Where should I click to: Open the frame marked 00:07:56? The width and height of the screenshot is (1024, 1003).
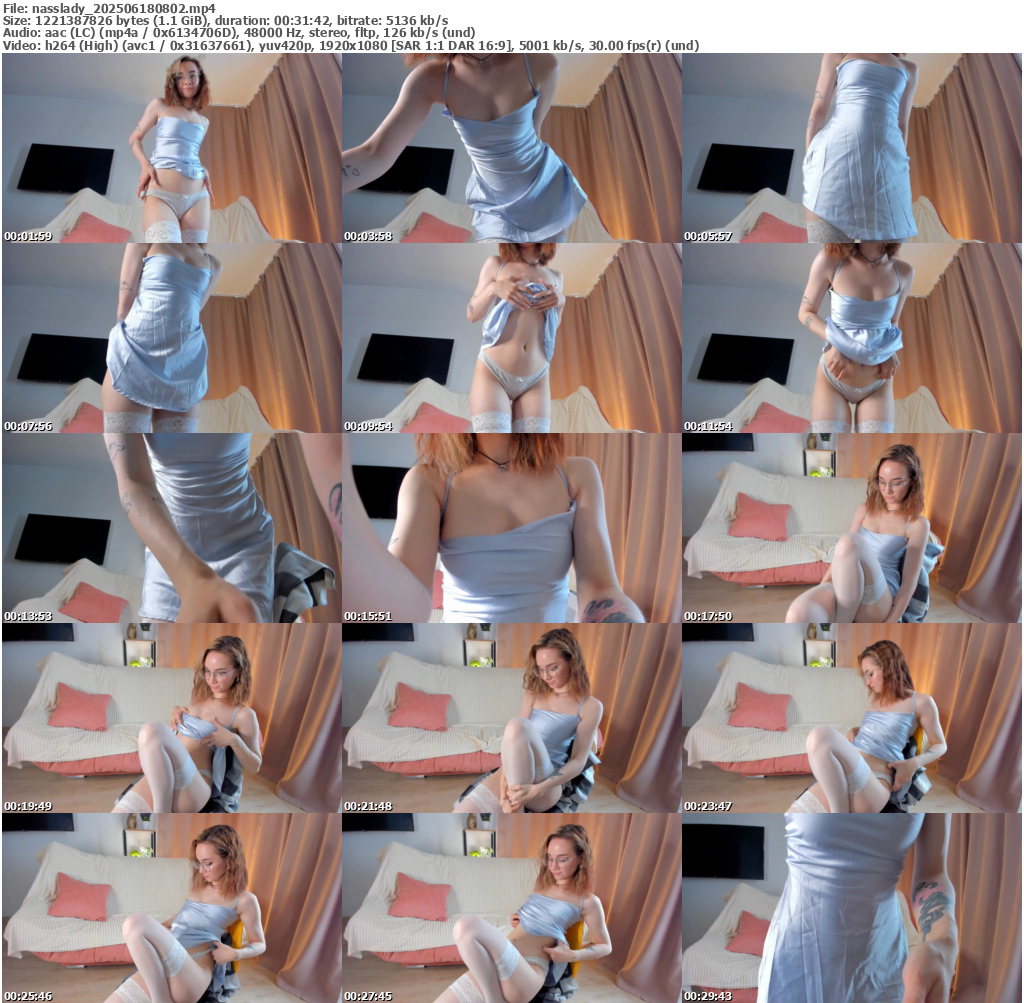coord(171,338)
